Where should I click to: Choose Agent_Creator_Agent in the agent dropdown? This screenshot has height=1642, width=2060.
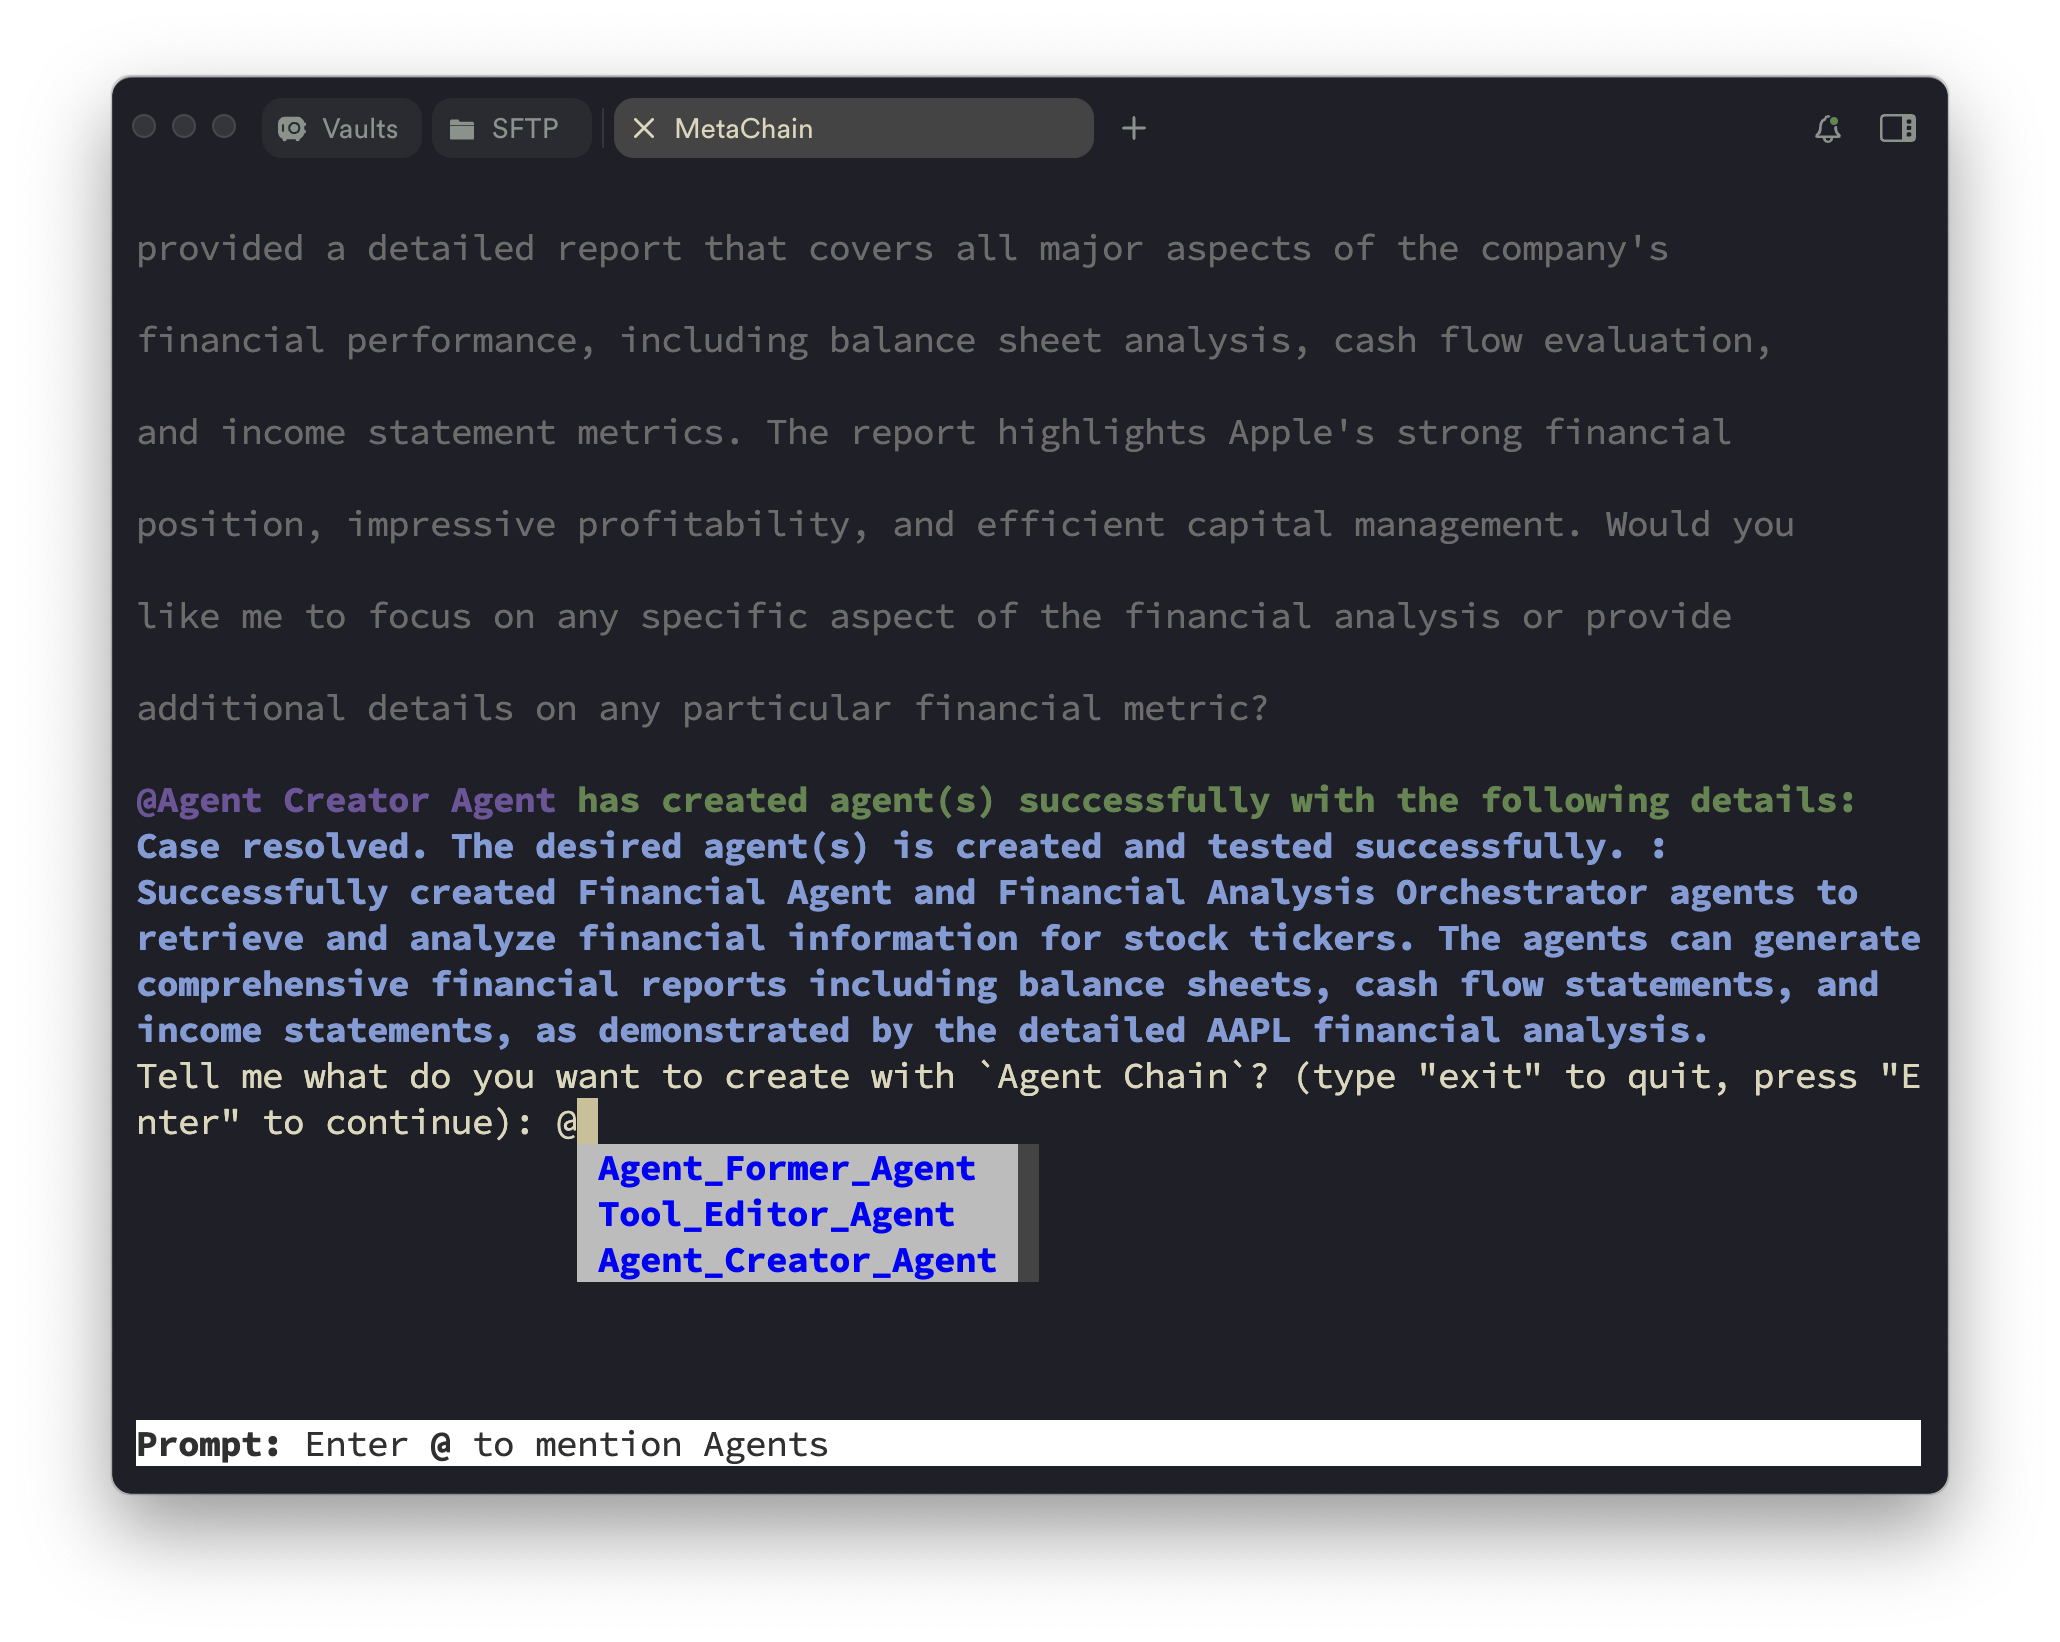coord(796,1260)
